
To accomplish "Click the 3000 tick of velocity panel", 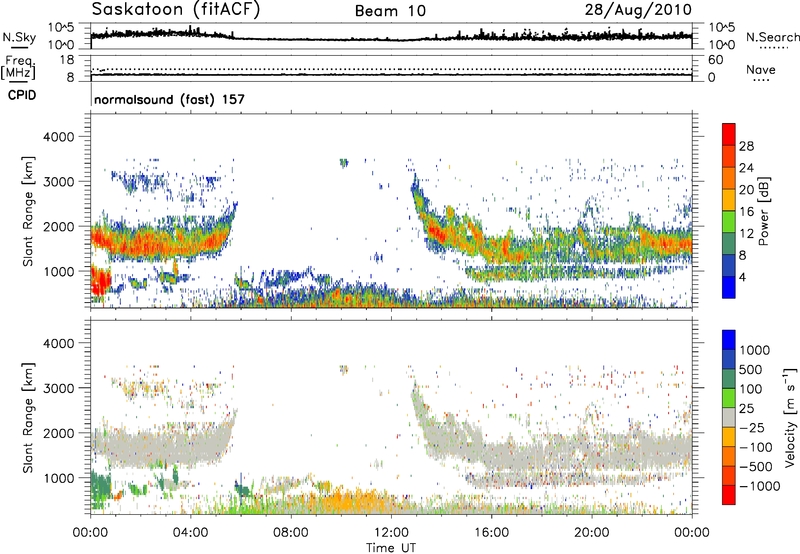I will (58, 388).
